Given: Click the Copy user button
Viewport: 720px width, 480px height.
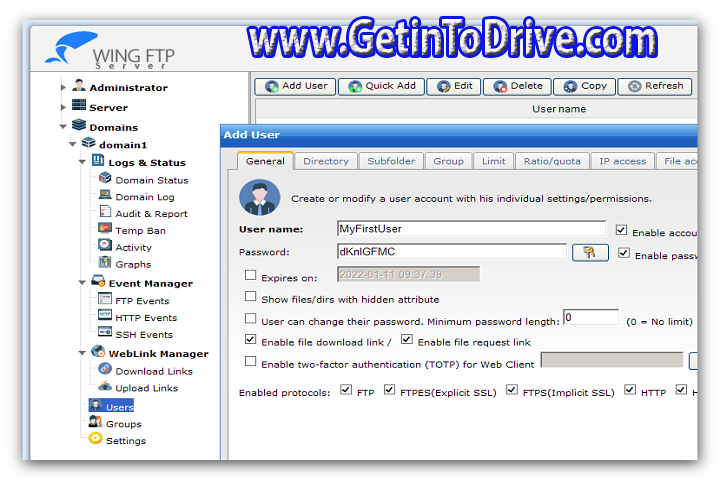Looking at the screenshot, I should pyautogui.click(x=584, y=86).
